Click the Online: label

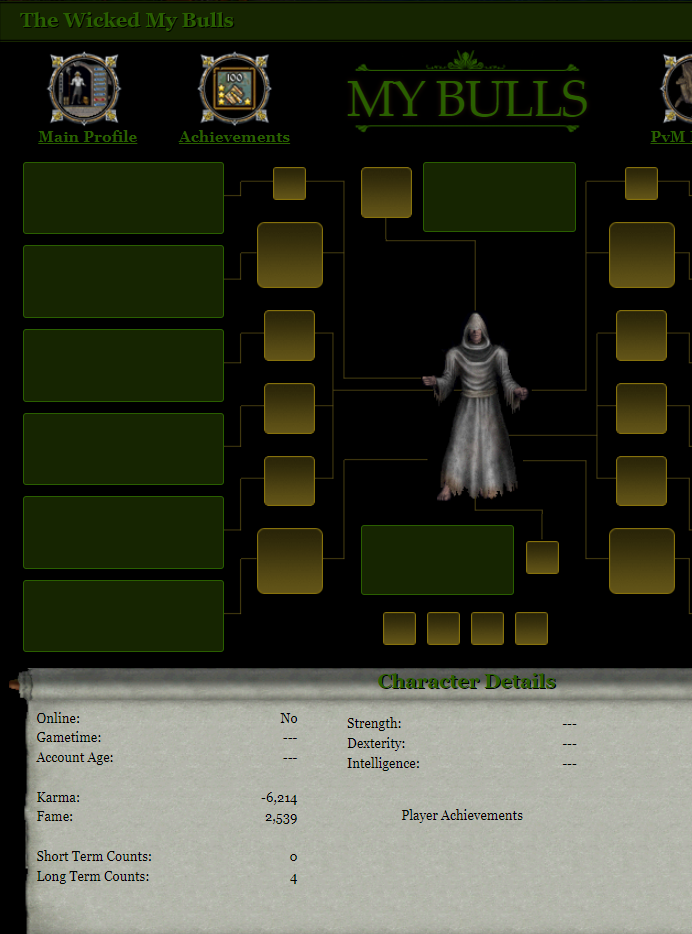click(58, 718)
